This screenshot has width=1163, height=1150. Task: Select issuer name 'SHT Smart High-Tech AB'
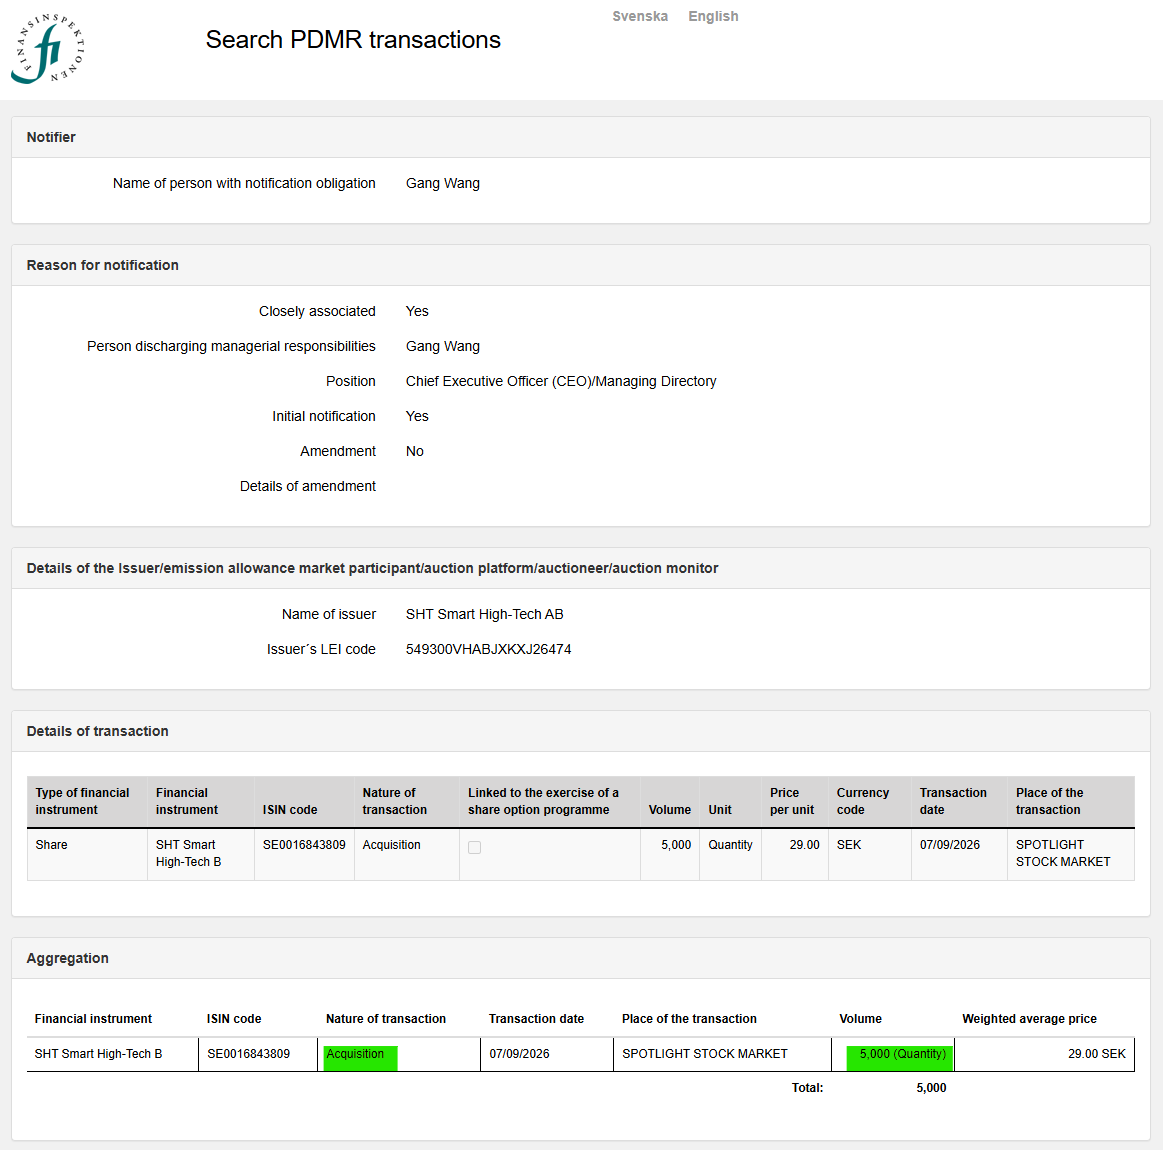click(484, 614)
